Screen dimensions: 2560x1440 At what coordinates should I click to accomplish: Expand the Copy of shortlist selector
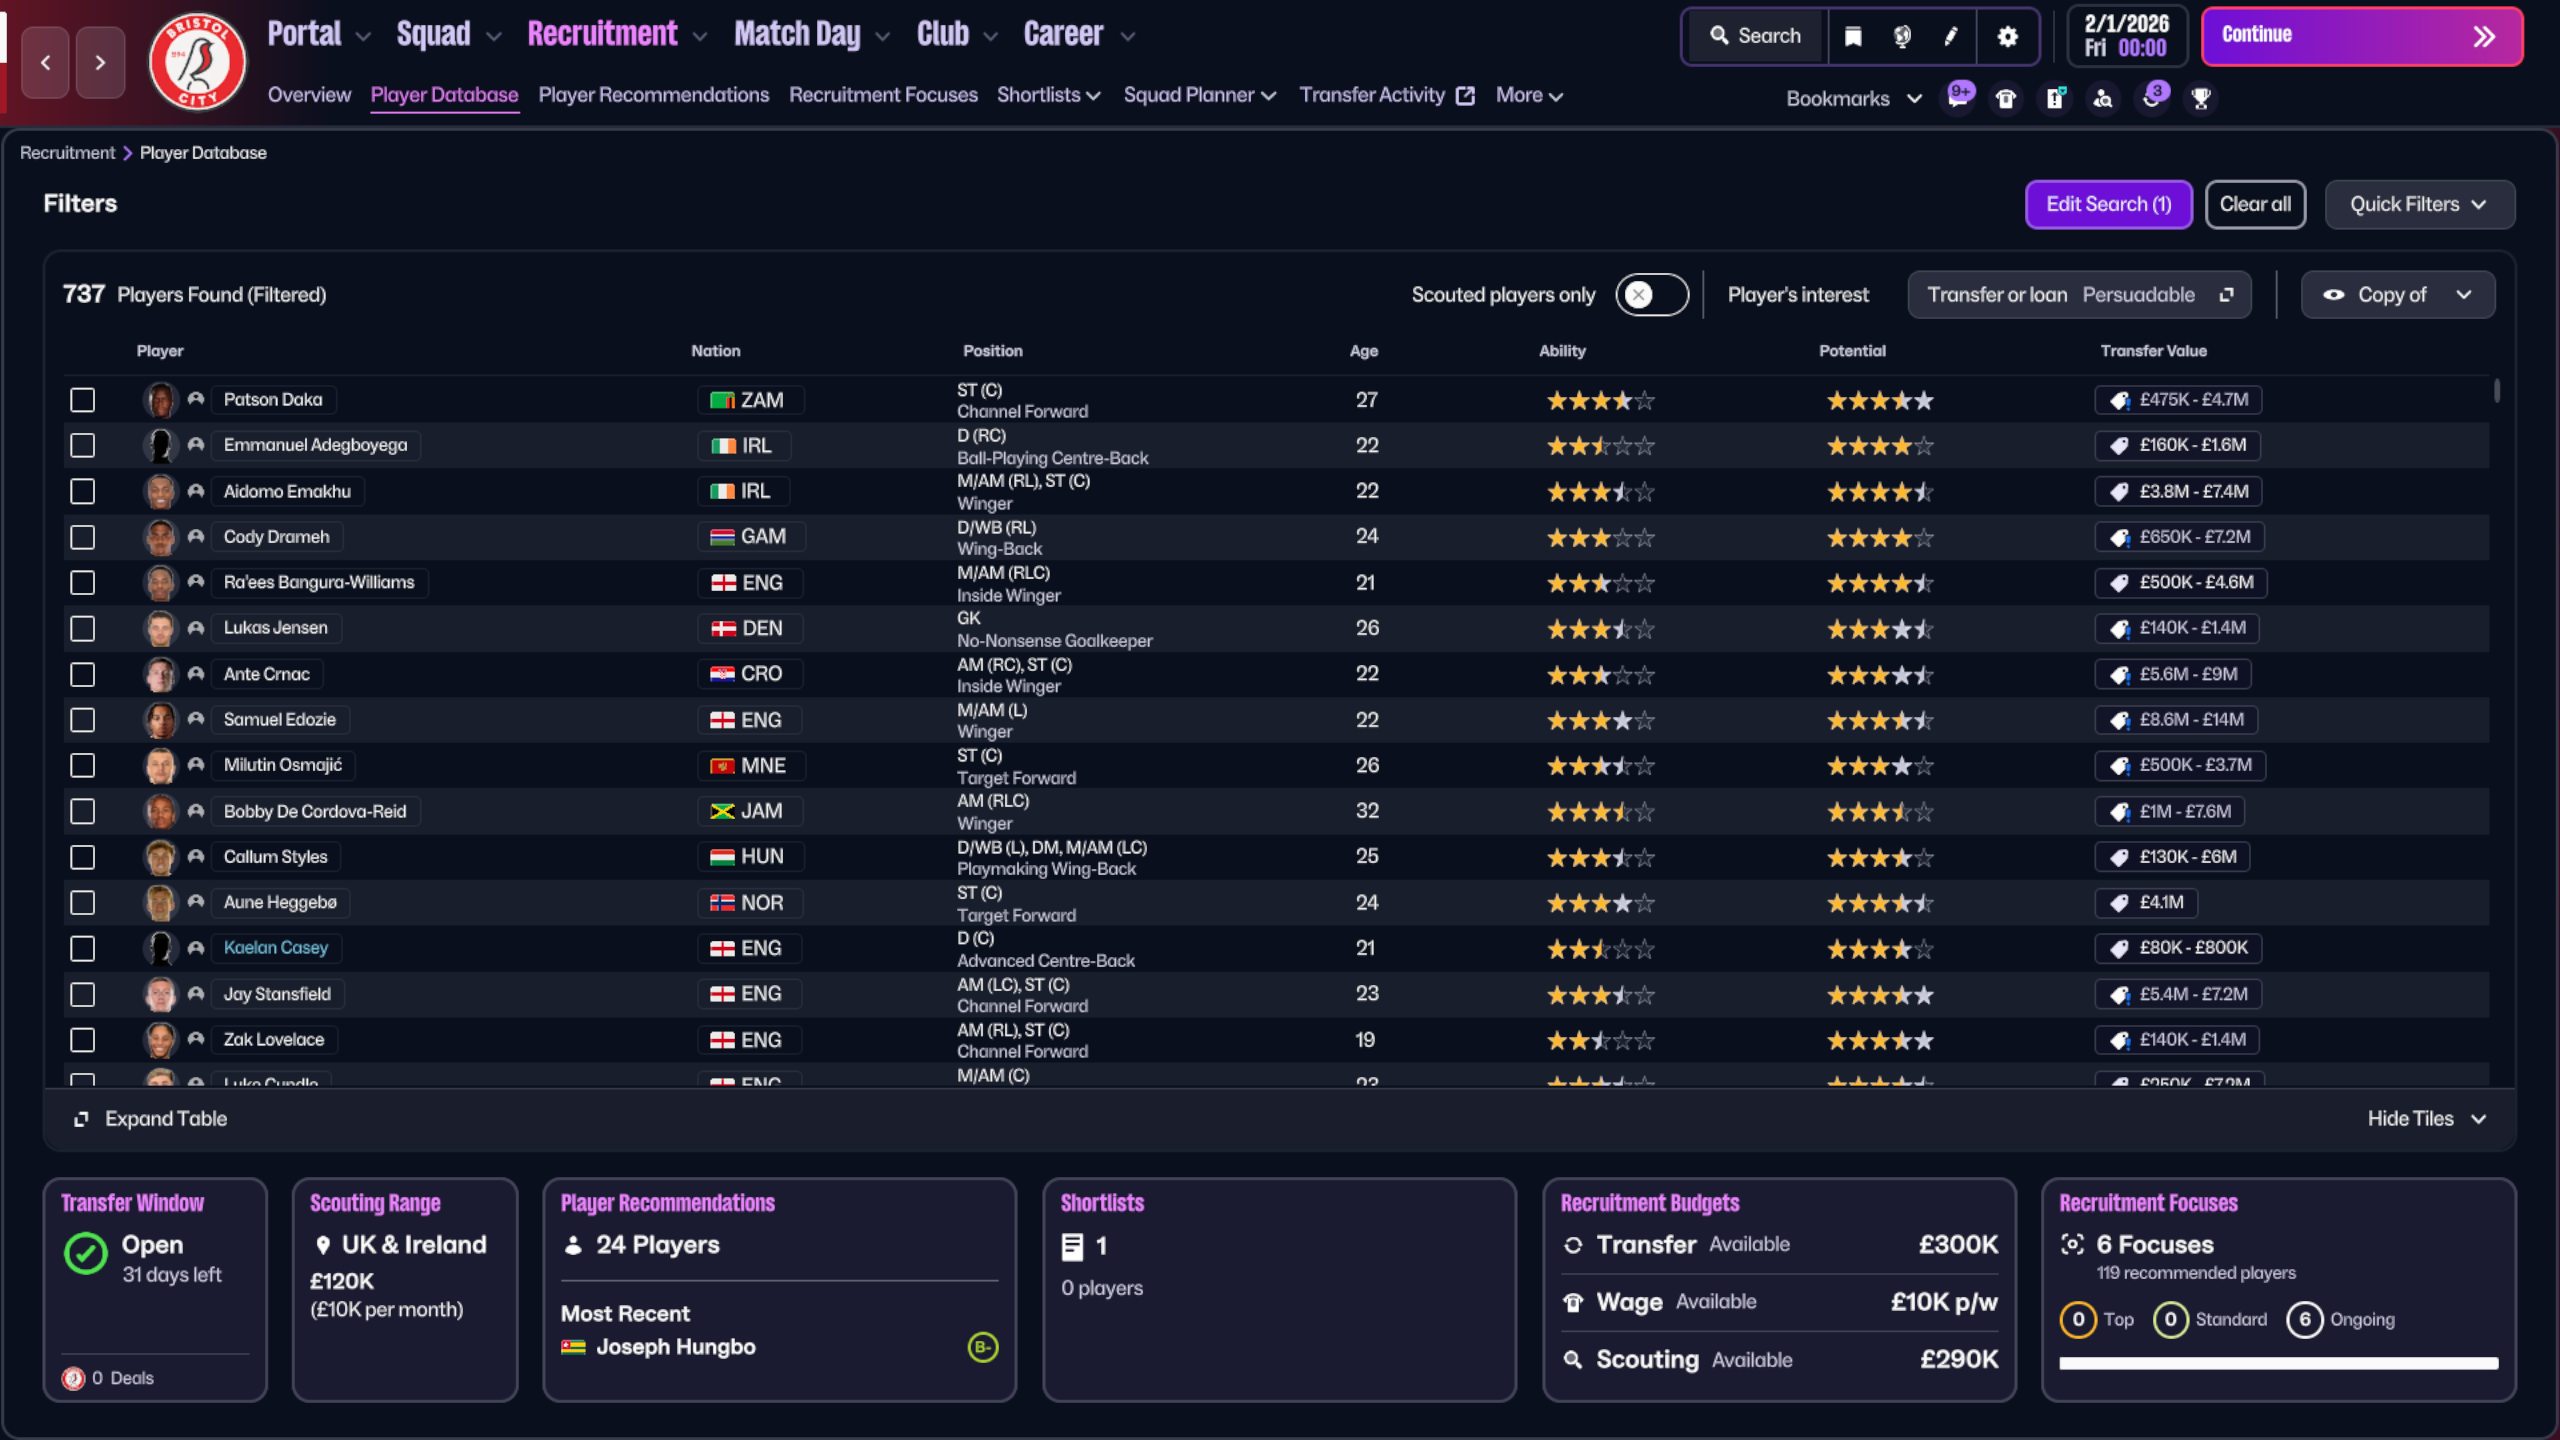2397,295
